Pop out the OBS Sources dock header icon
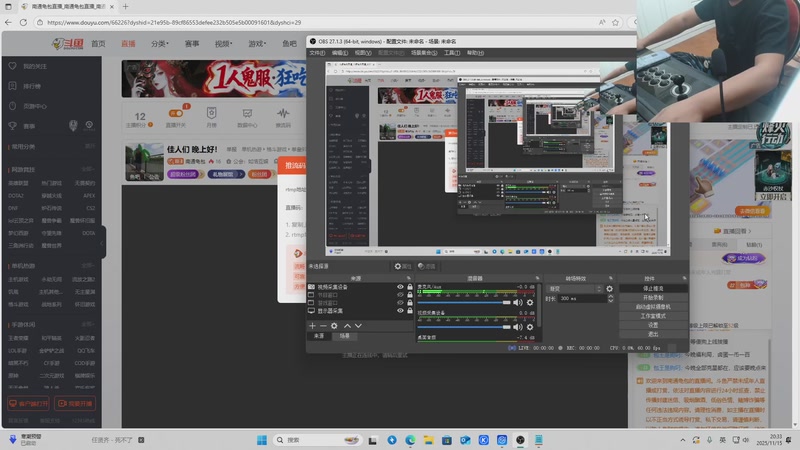Viewport: 800px width, 450px height. pos(409,279)
